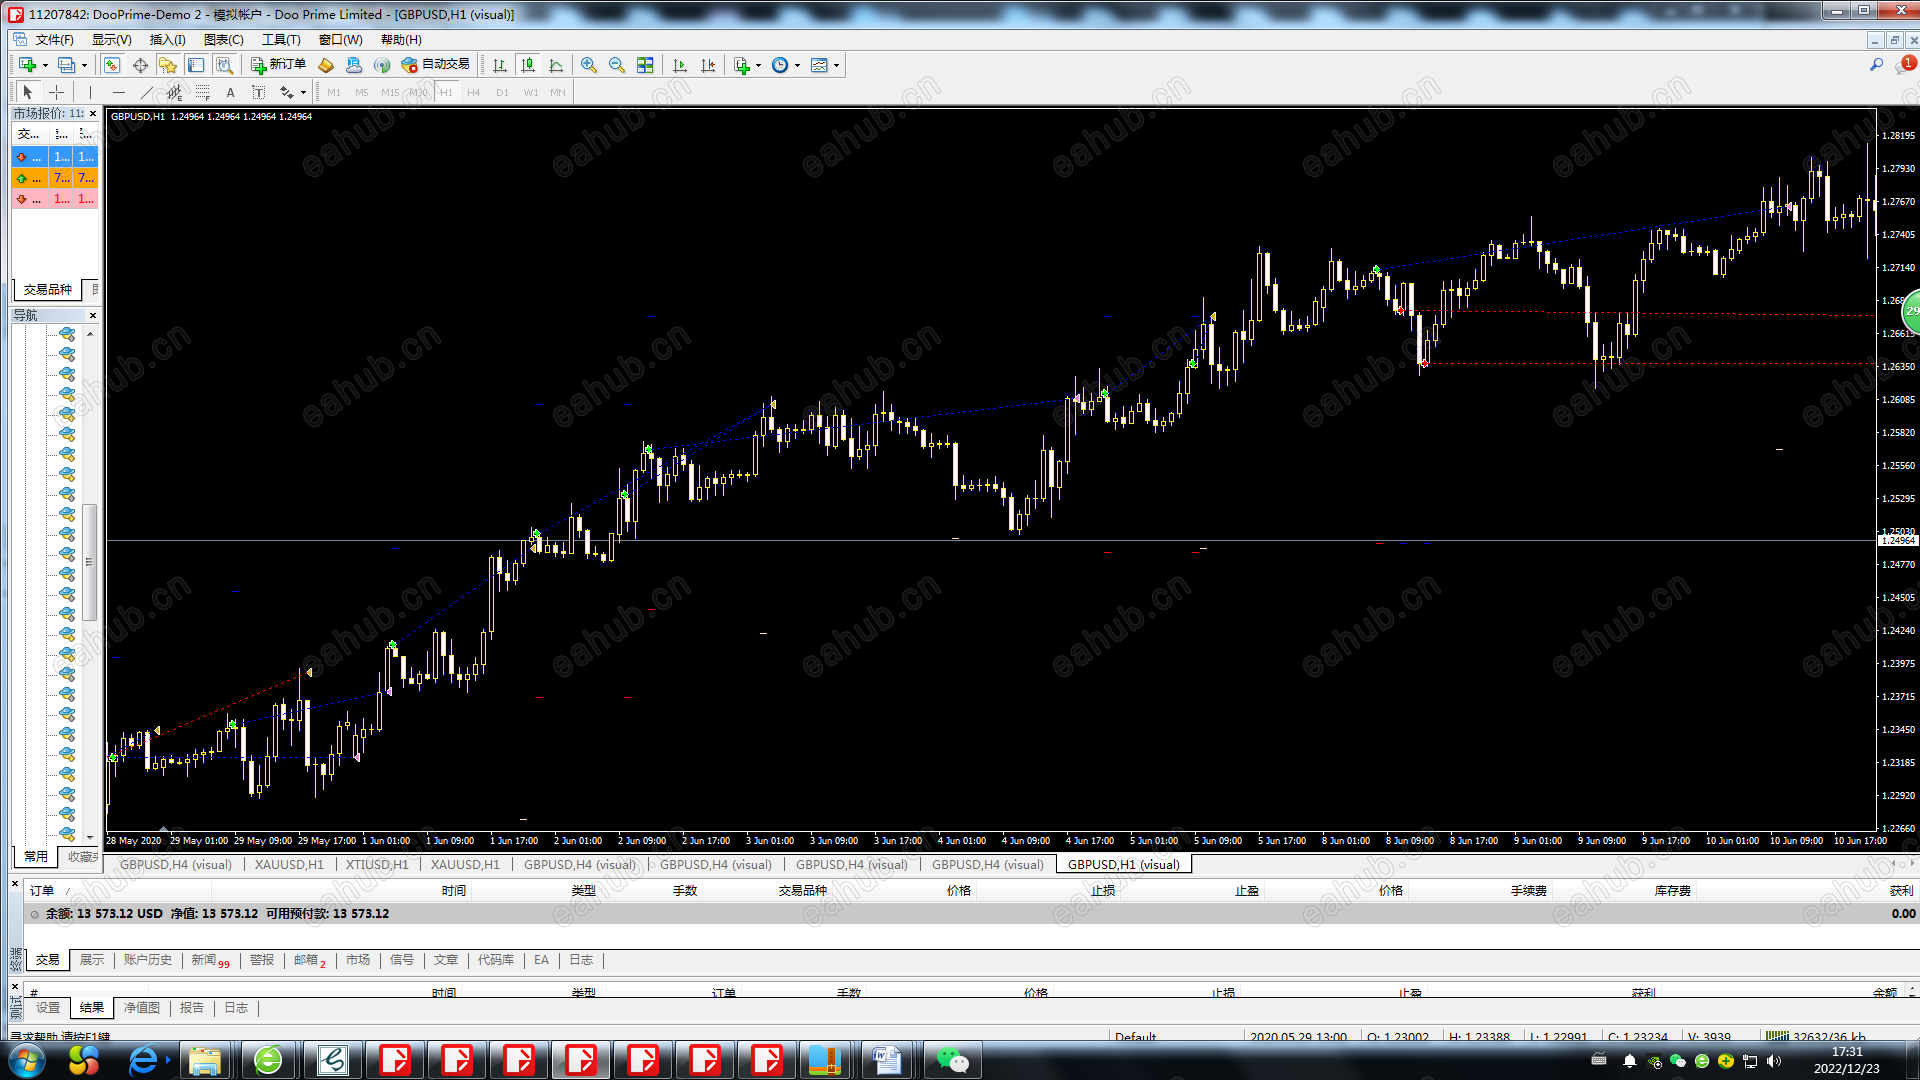The height and width of the screenshot is (1080, 1920).
Task: Open the 图表(C) menu
Action: point(223,40)
